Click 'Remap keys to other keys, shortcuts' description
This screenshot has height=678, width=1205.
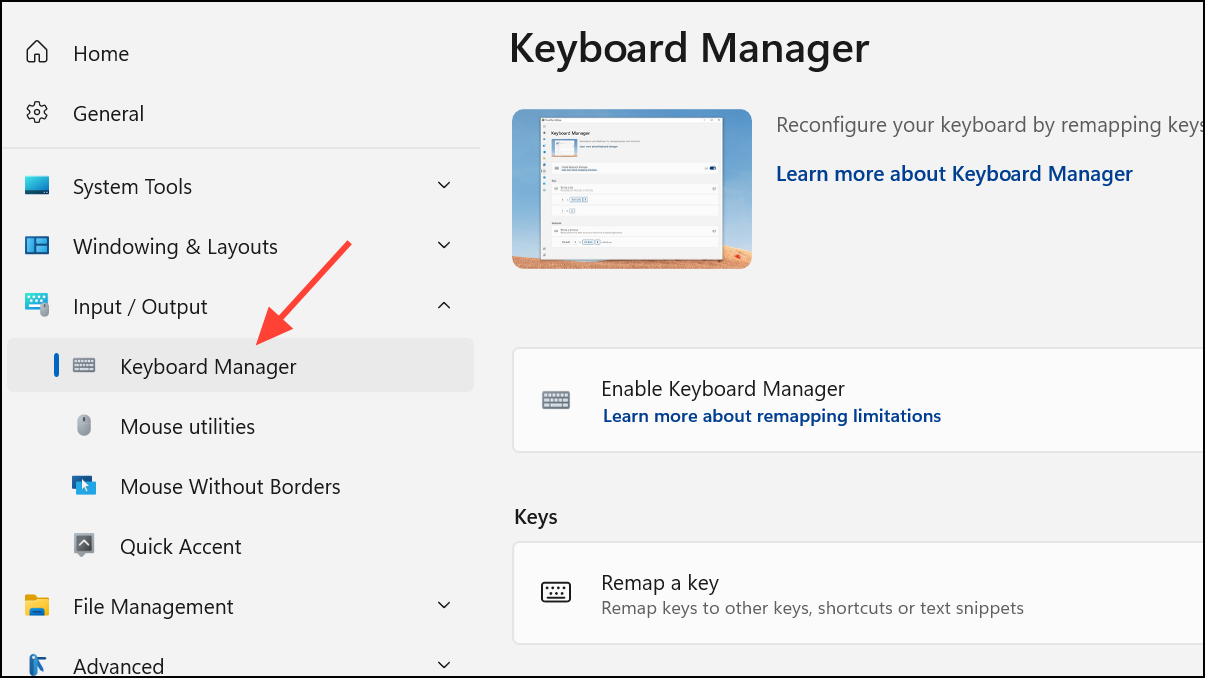coord(812,608)
